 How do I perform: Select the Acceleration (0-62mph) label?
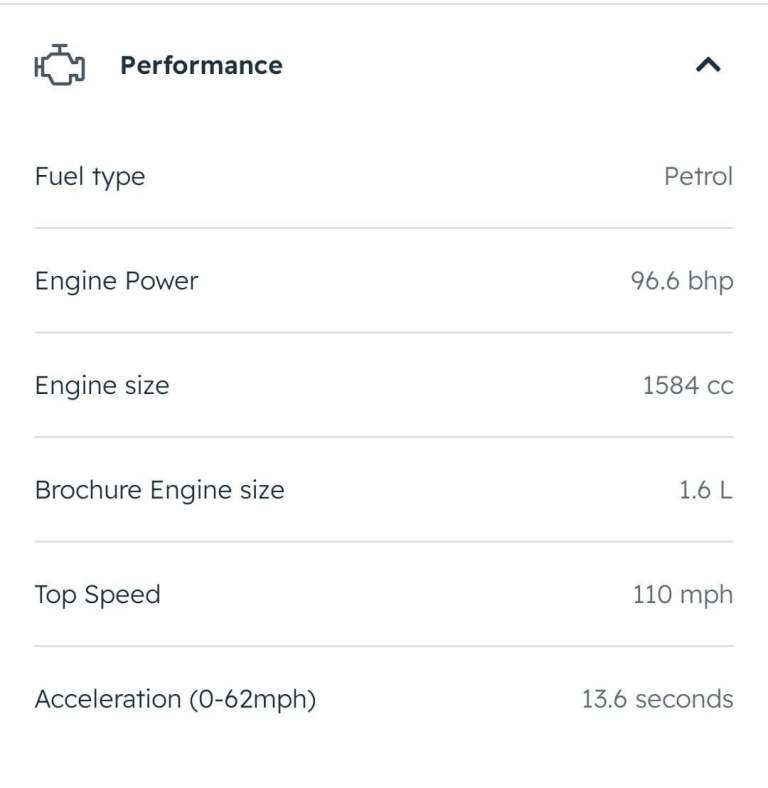[175, 699]
